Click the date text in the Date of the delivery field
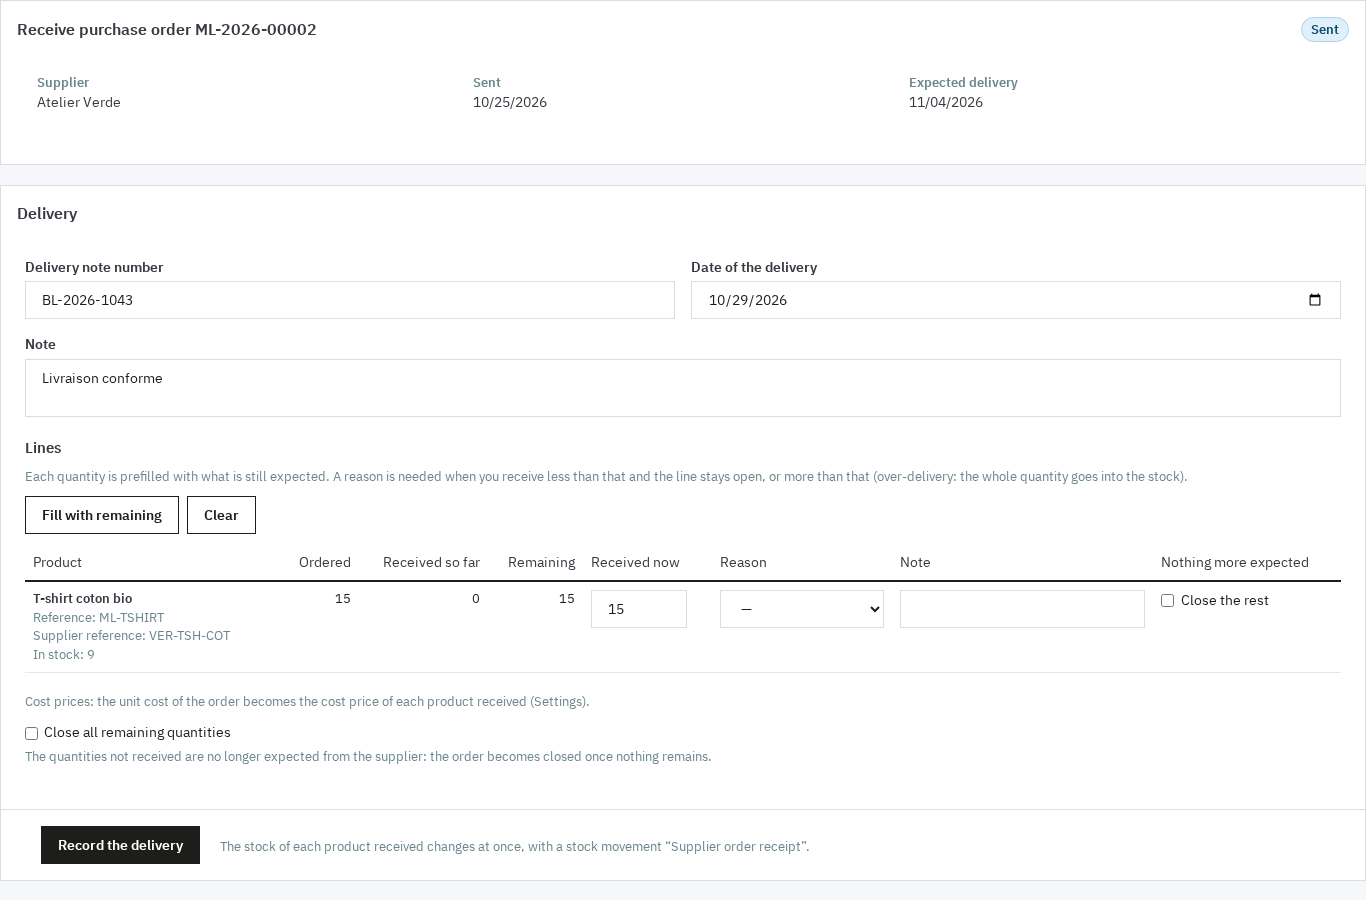The image size is (1366, 900). coord(748,300)
